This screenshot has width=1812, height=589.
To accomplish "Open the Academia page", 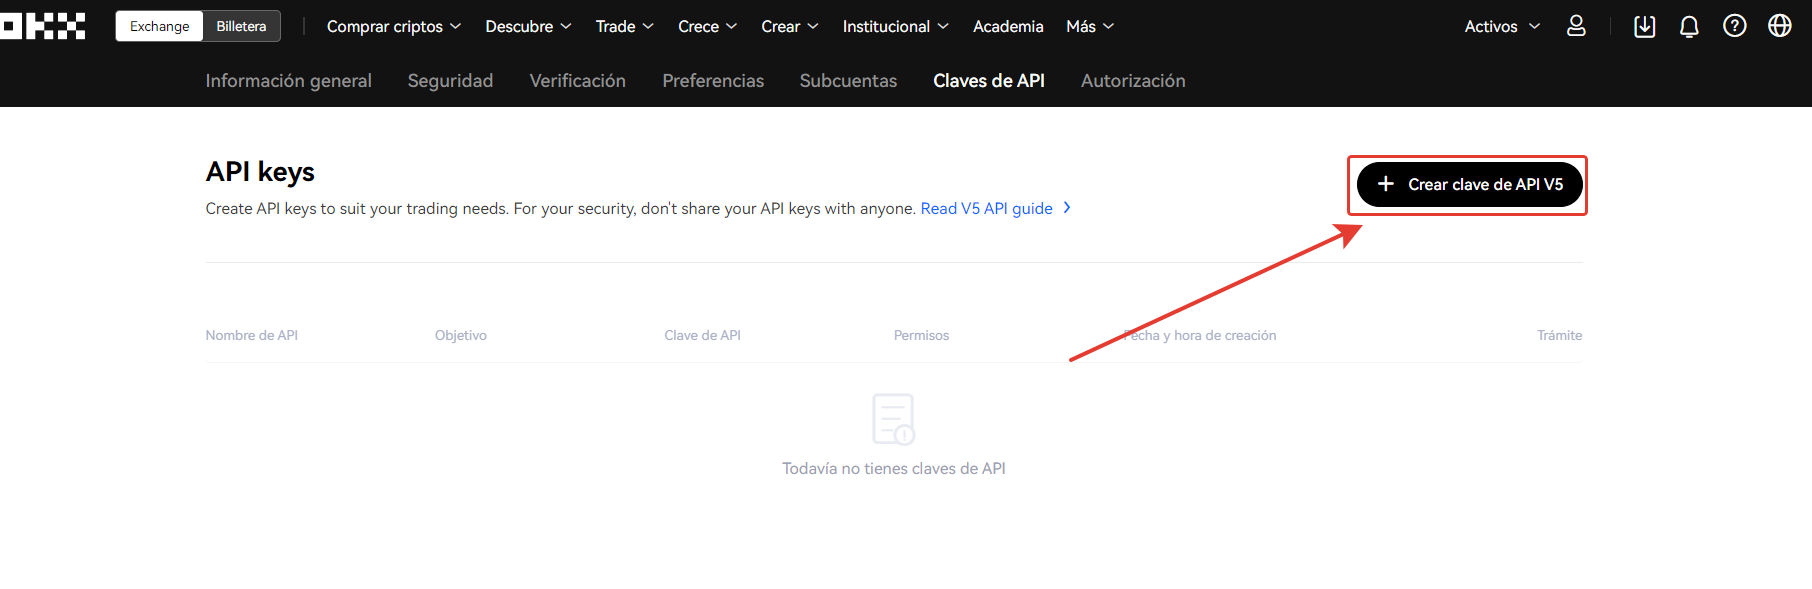I will point(1008,27).
